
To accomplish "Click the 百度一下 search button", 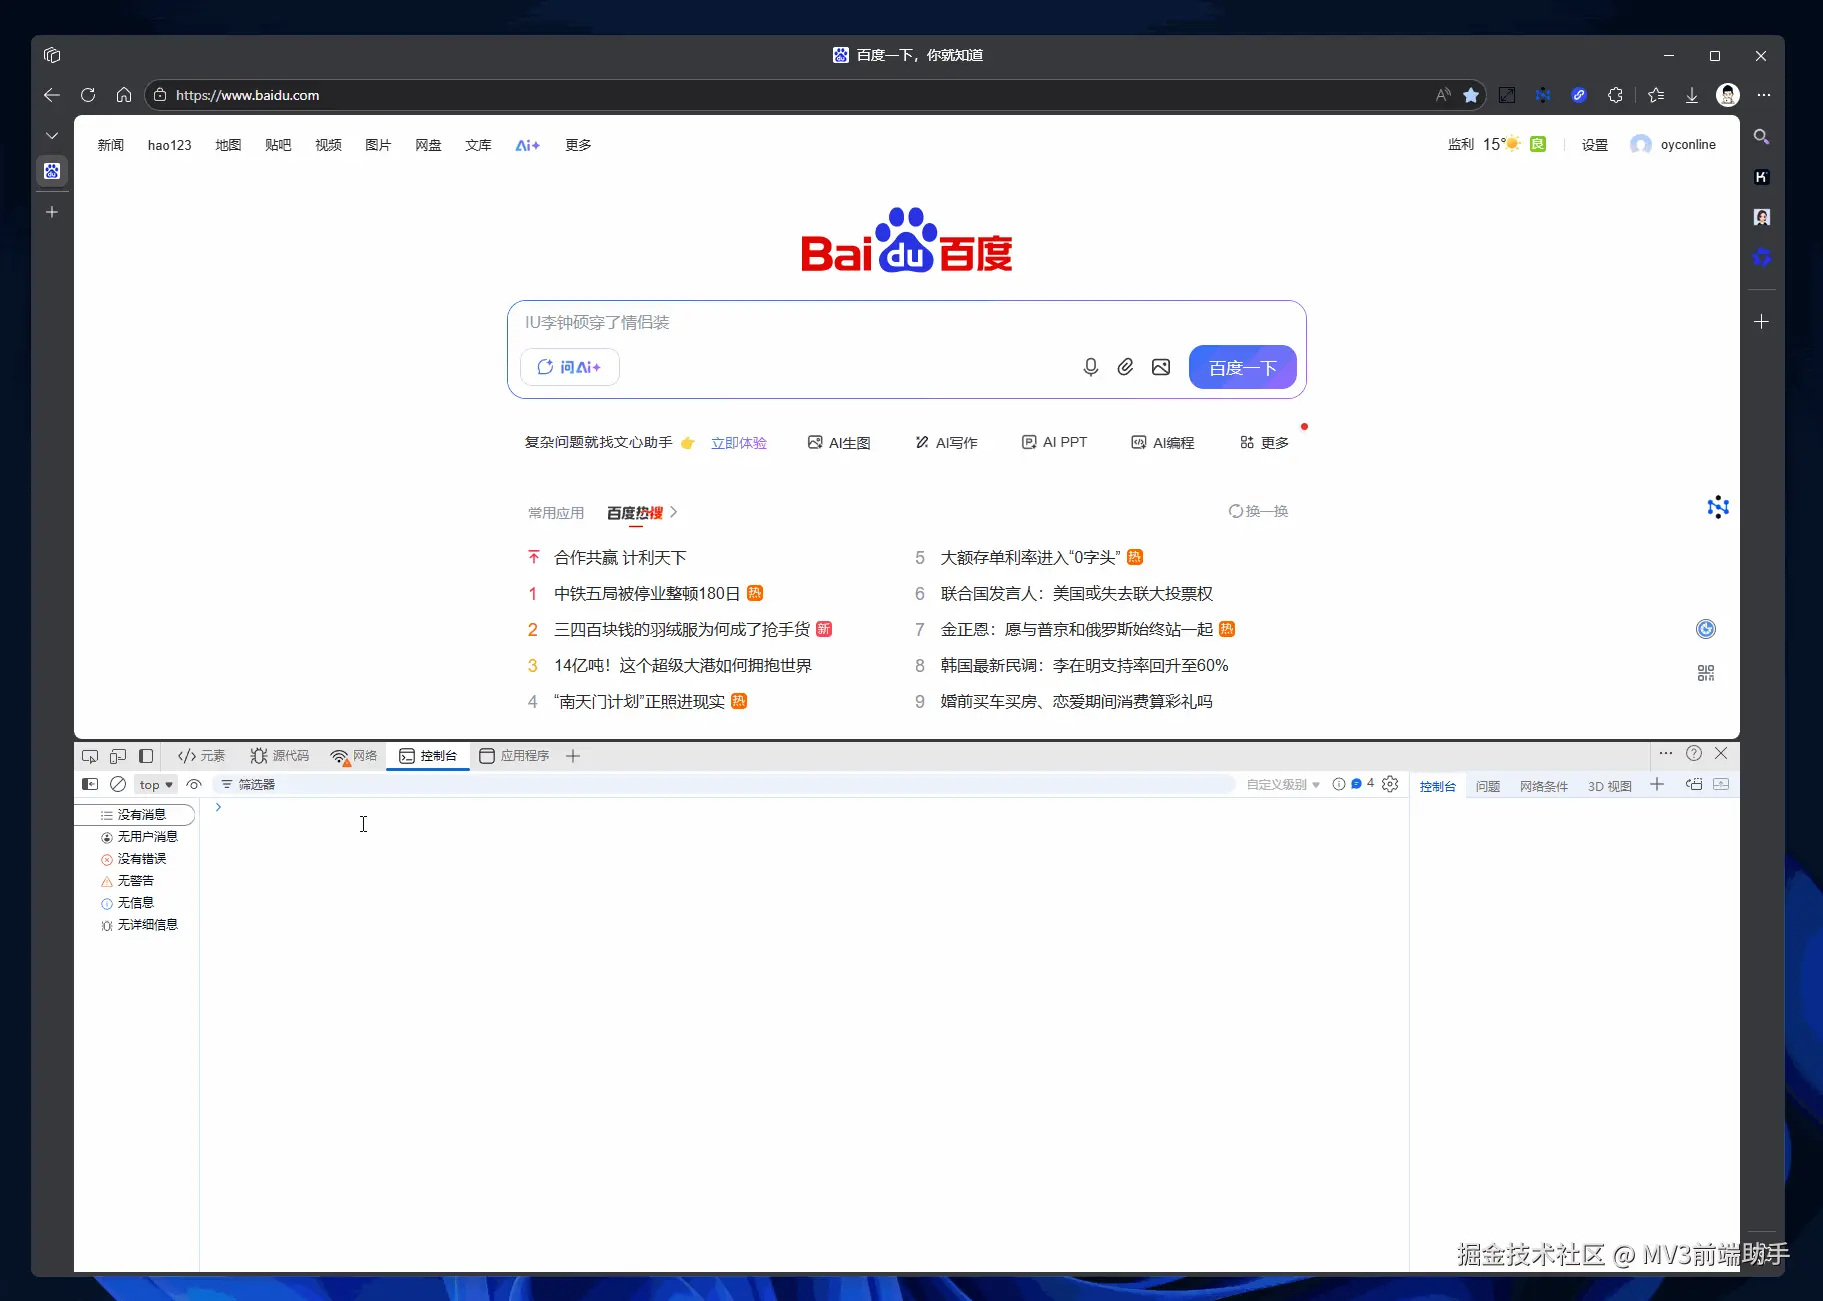I will coord(1243,367).
